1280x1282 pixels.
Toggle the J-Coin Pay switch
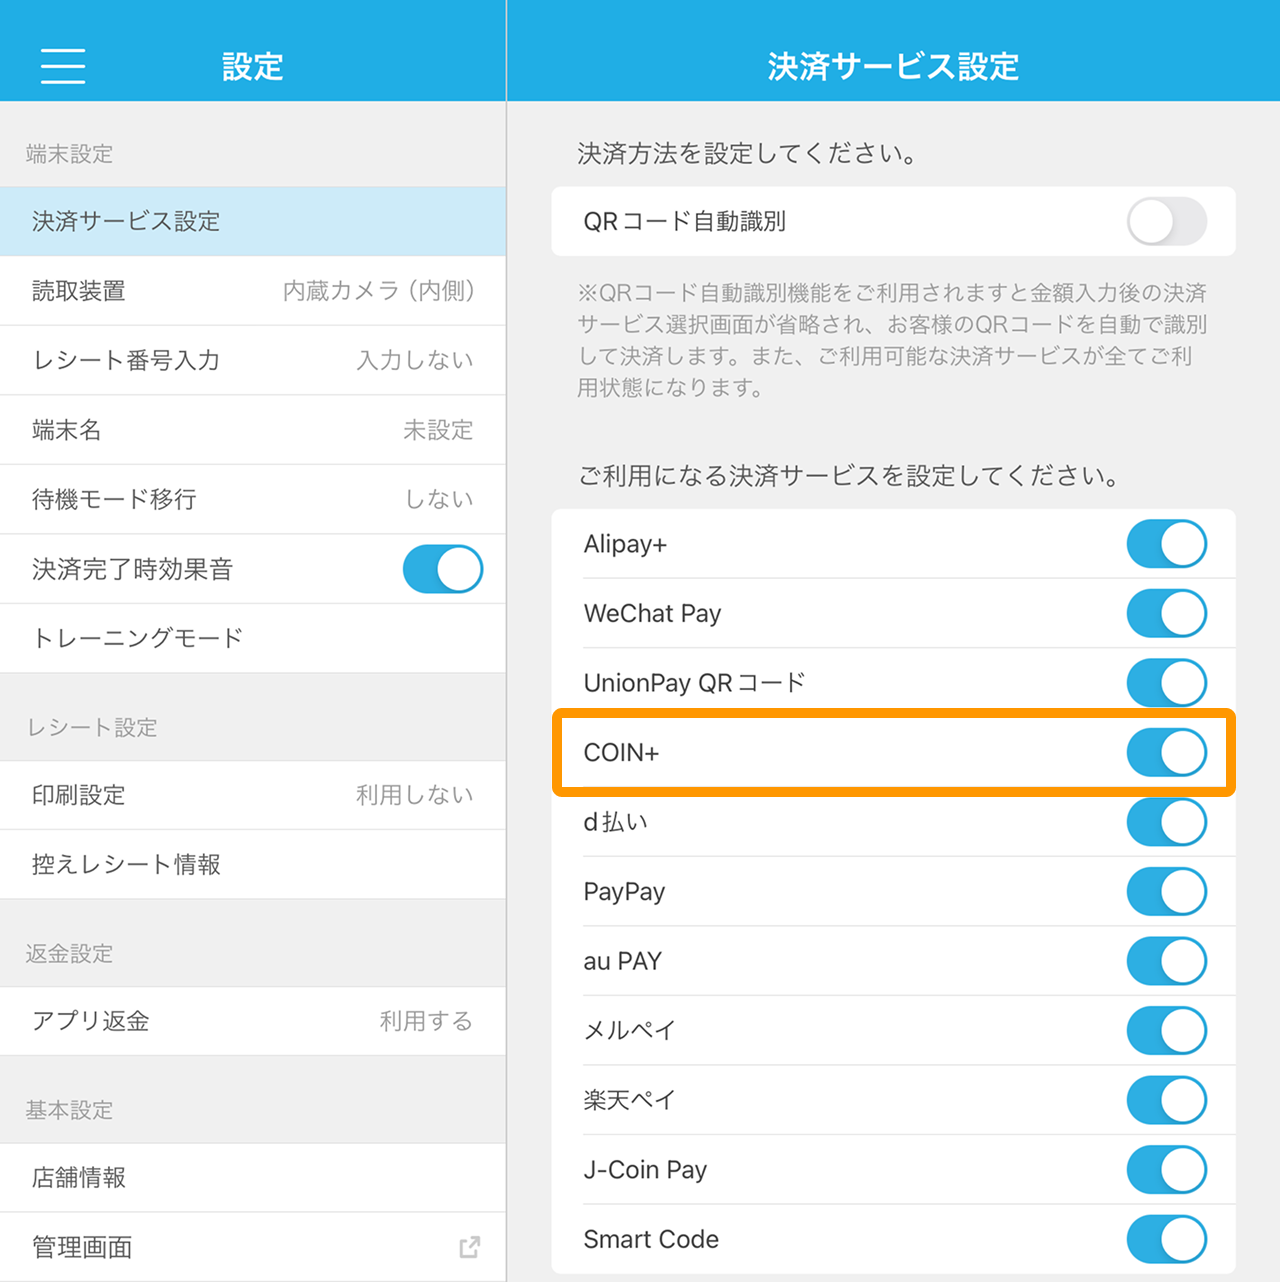pos(1166,1169)
